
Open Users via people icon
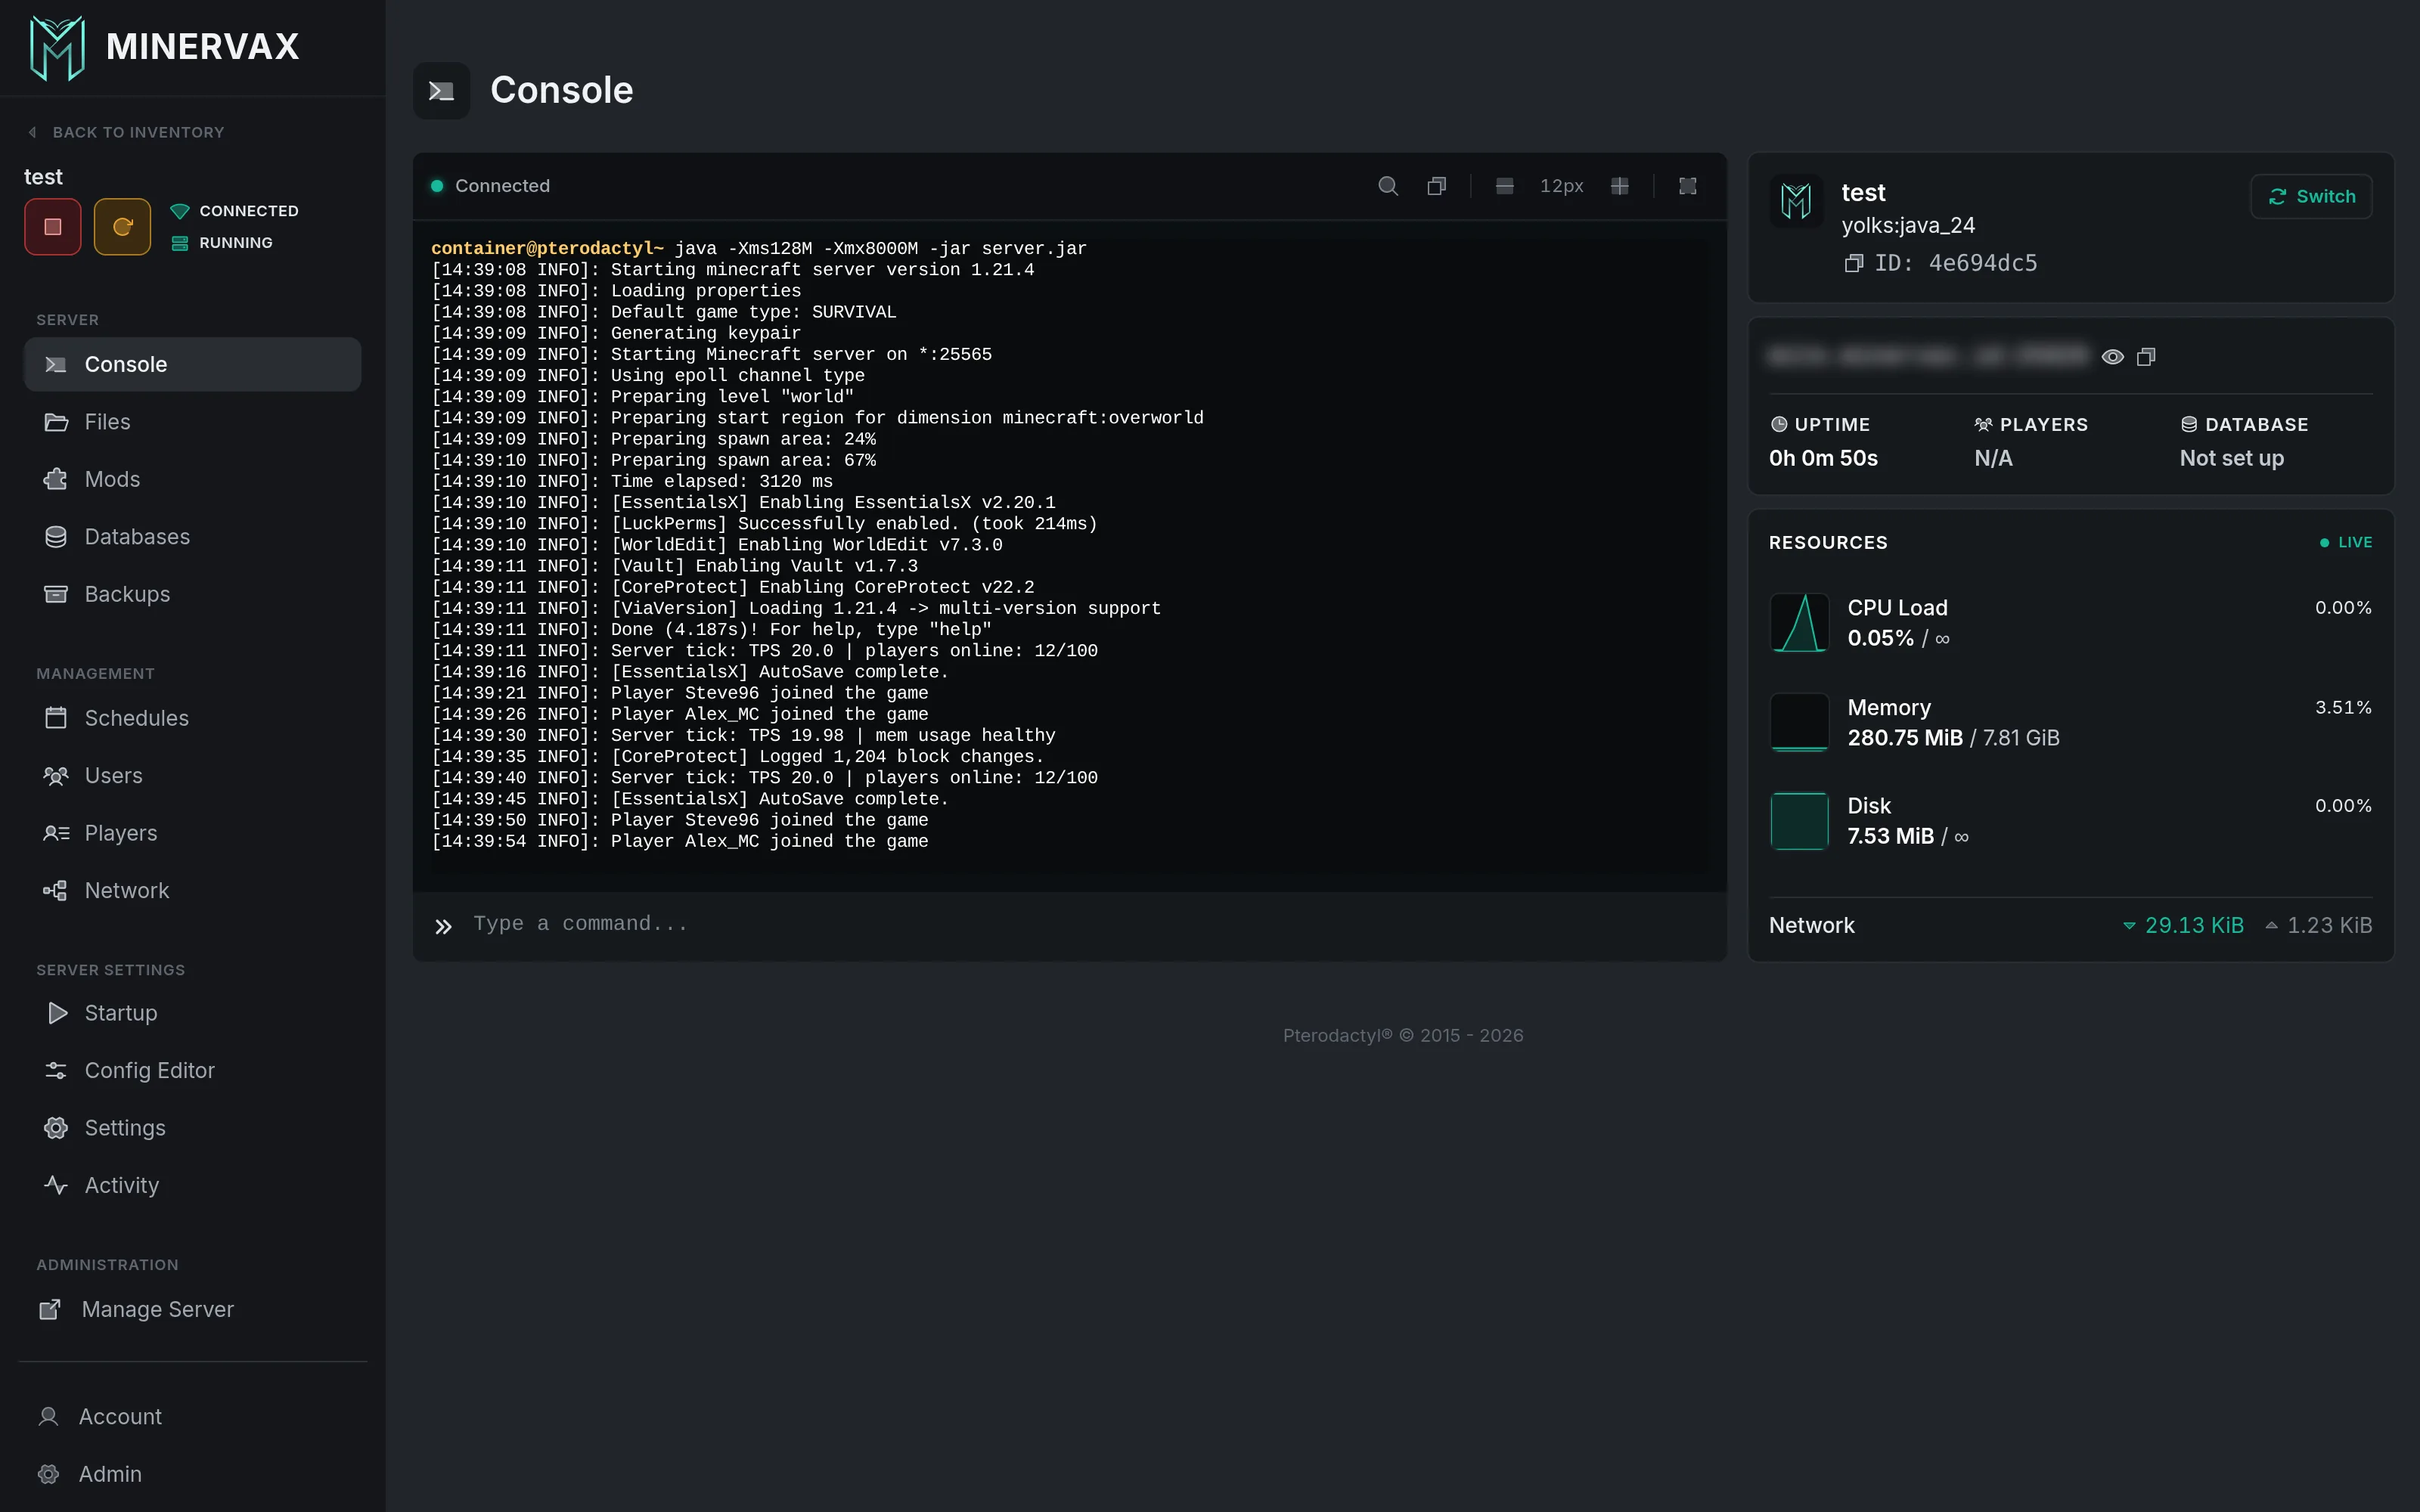point(56,776)
